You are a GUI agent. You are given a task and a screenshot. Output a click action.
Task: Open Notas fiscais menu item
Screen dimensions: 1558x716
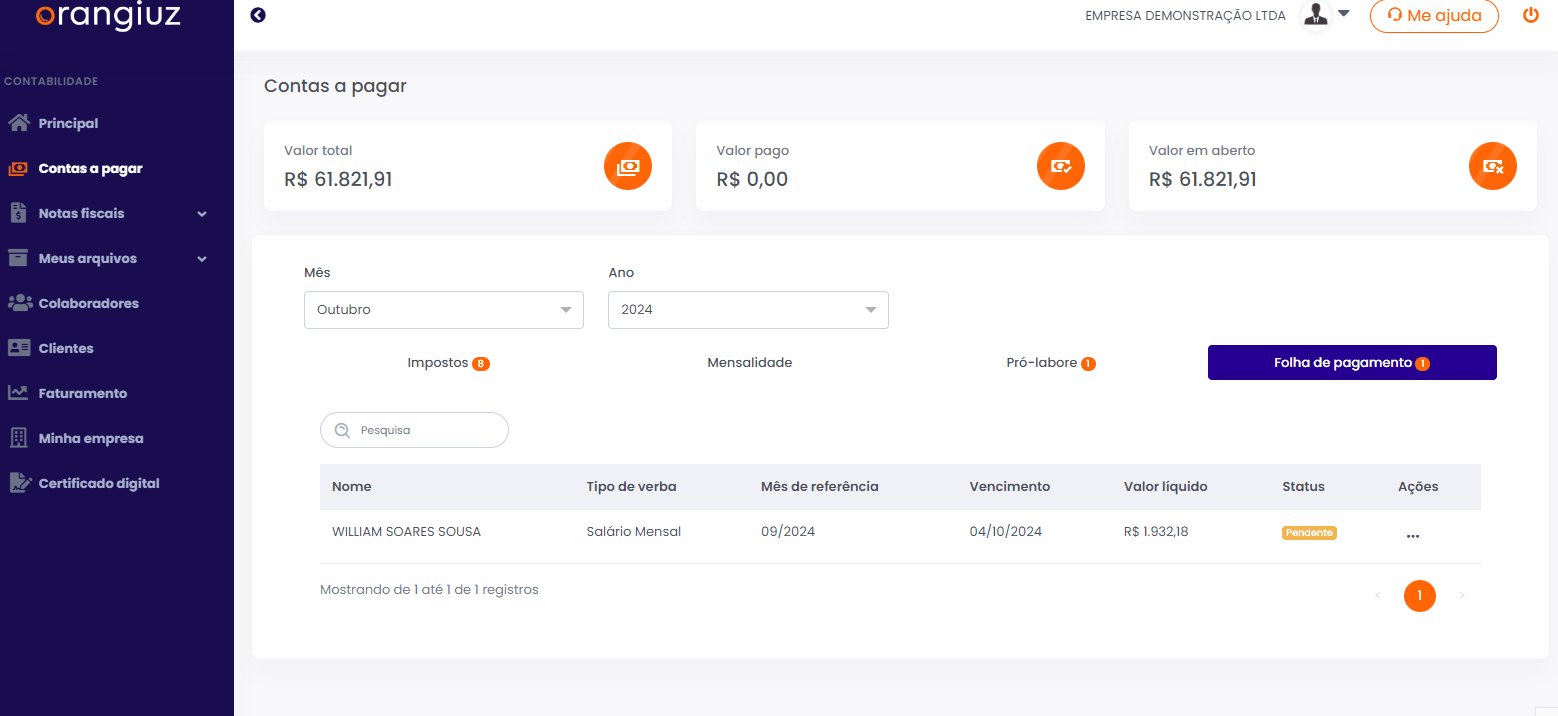81,213
